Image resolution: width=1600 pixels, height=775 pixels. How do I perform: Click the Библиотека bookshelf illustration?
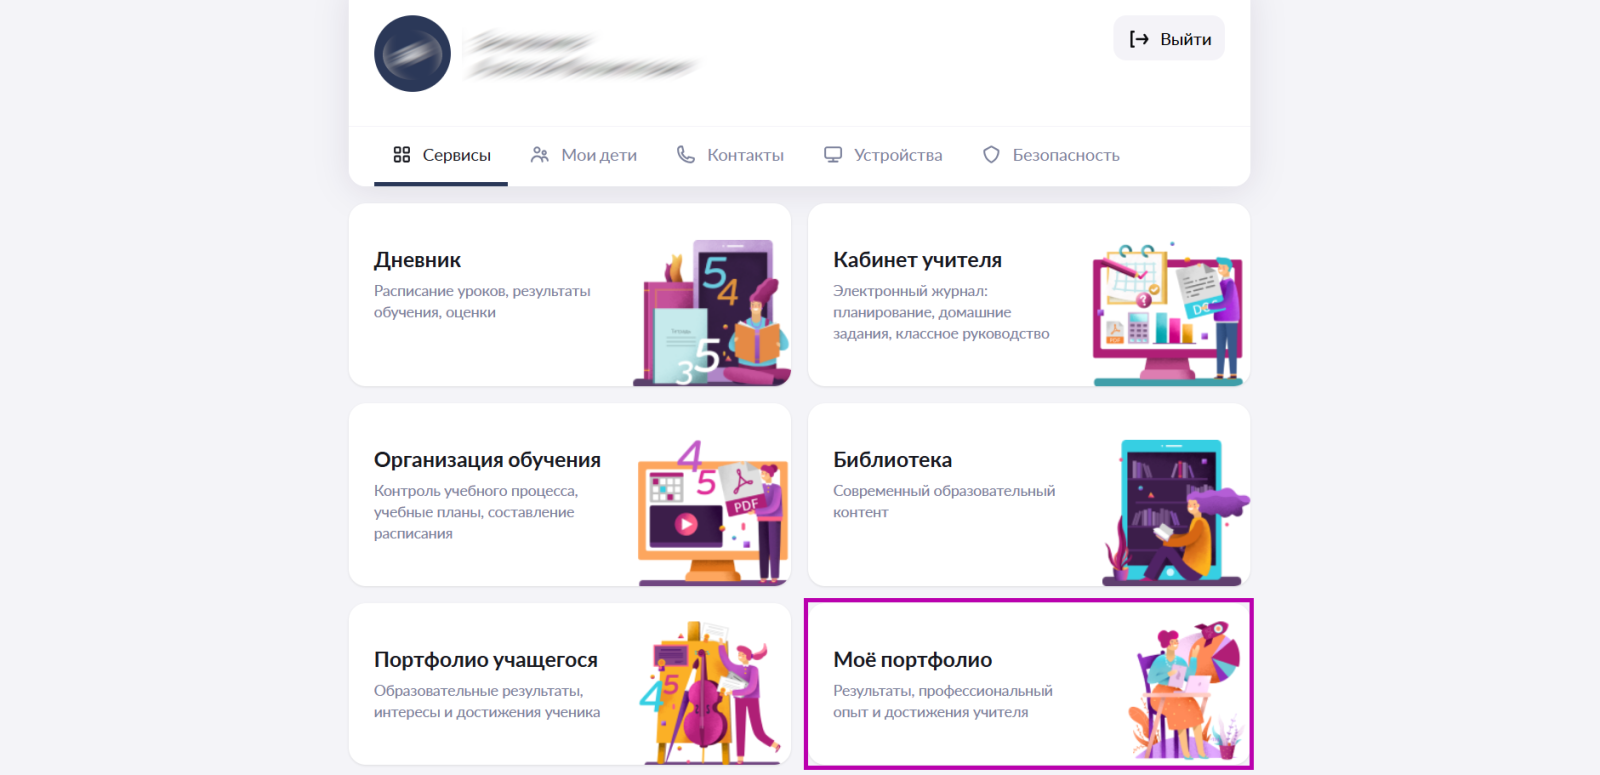click(1174, 512)
